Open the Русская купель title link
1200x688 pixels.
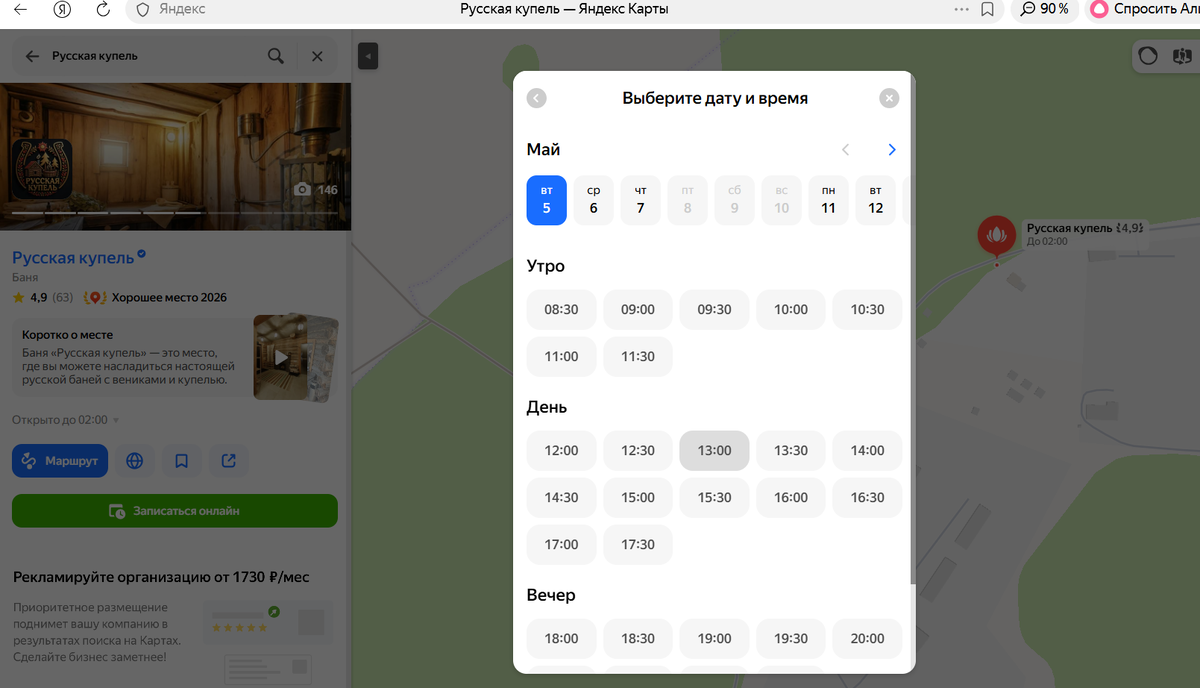(73, 257)
